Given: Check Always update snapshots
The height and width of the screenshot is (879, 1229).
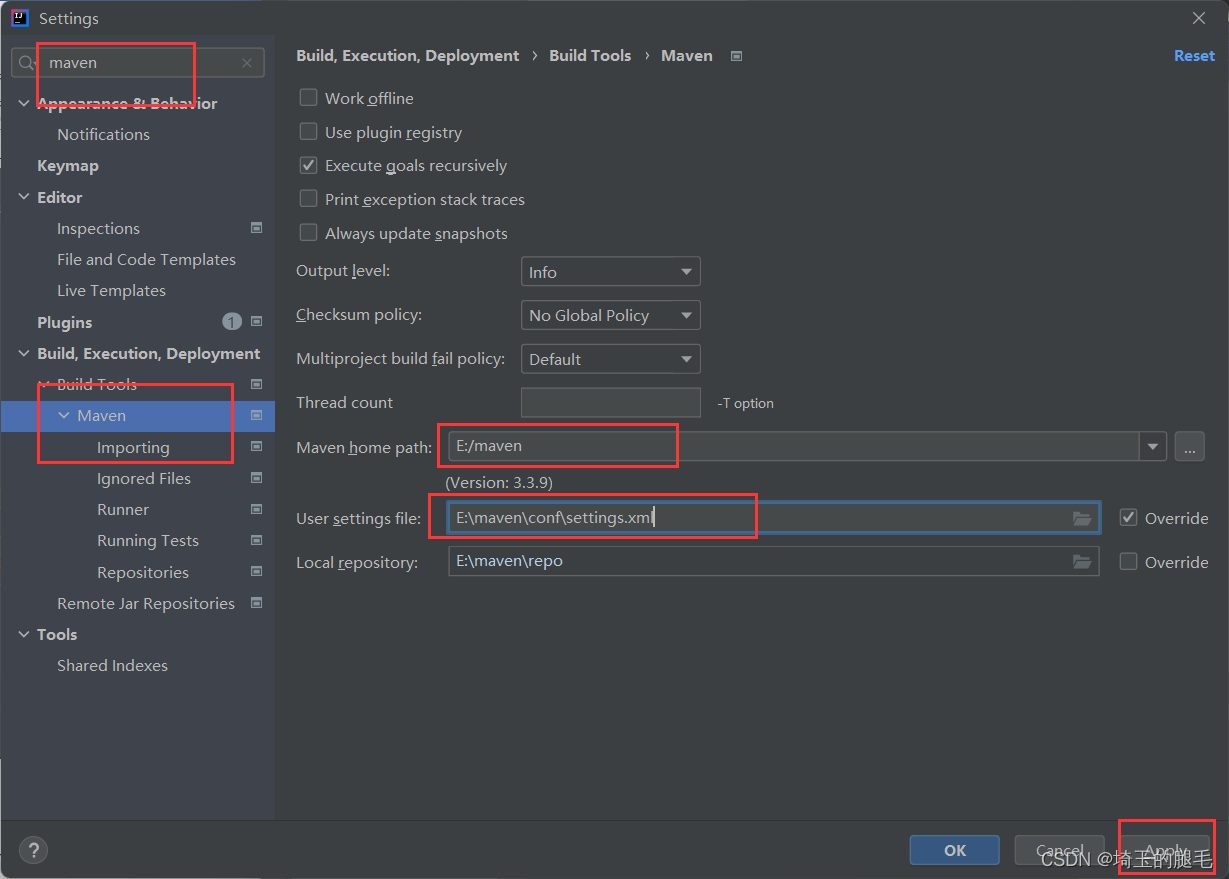Looking at the screenshot, I should point(309,233).
